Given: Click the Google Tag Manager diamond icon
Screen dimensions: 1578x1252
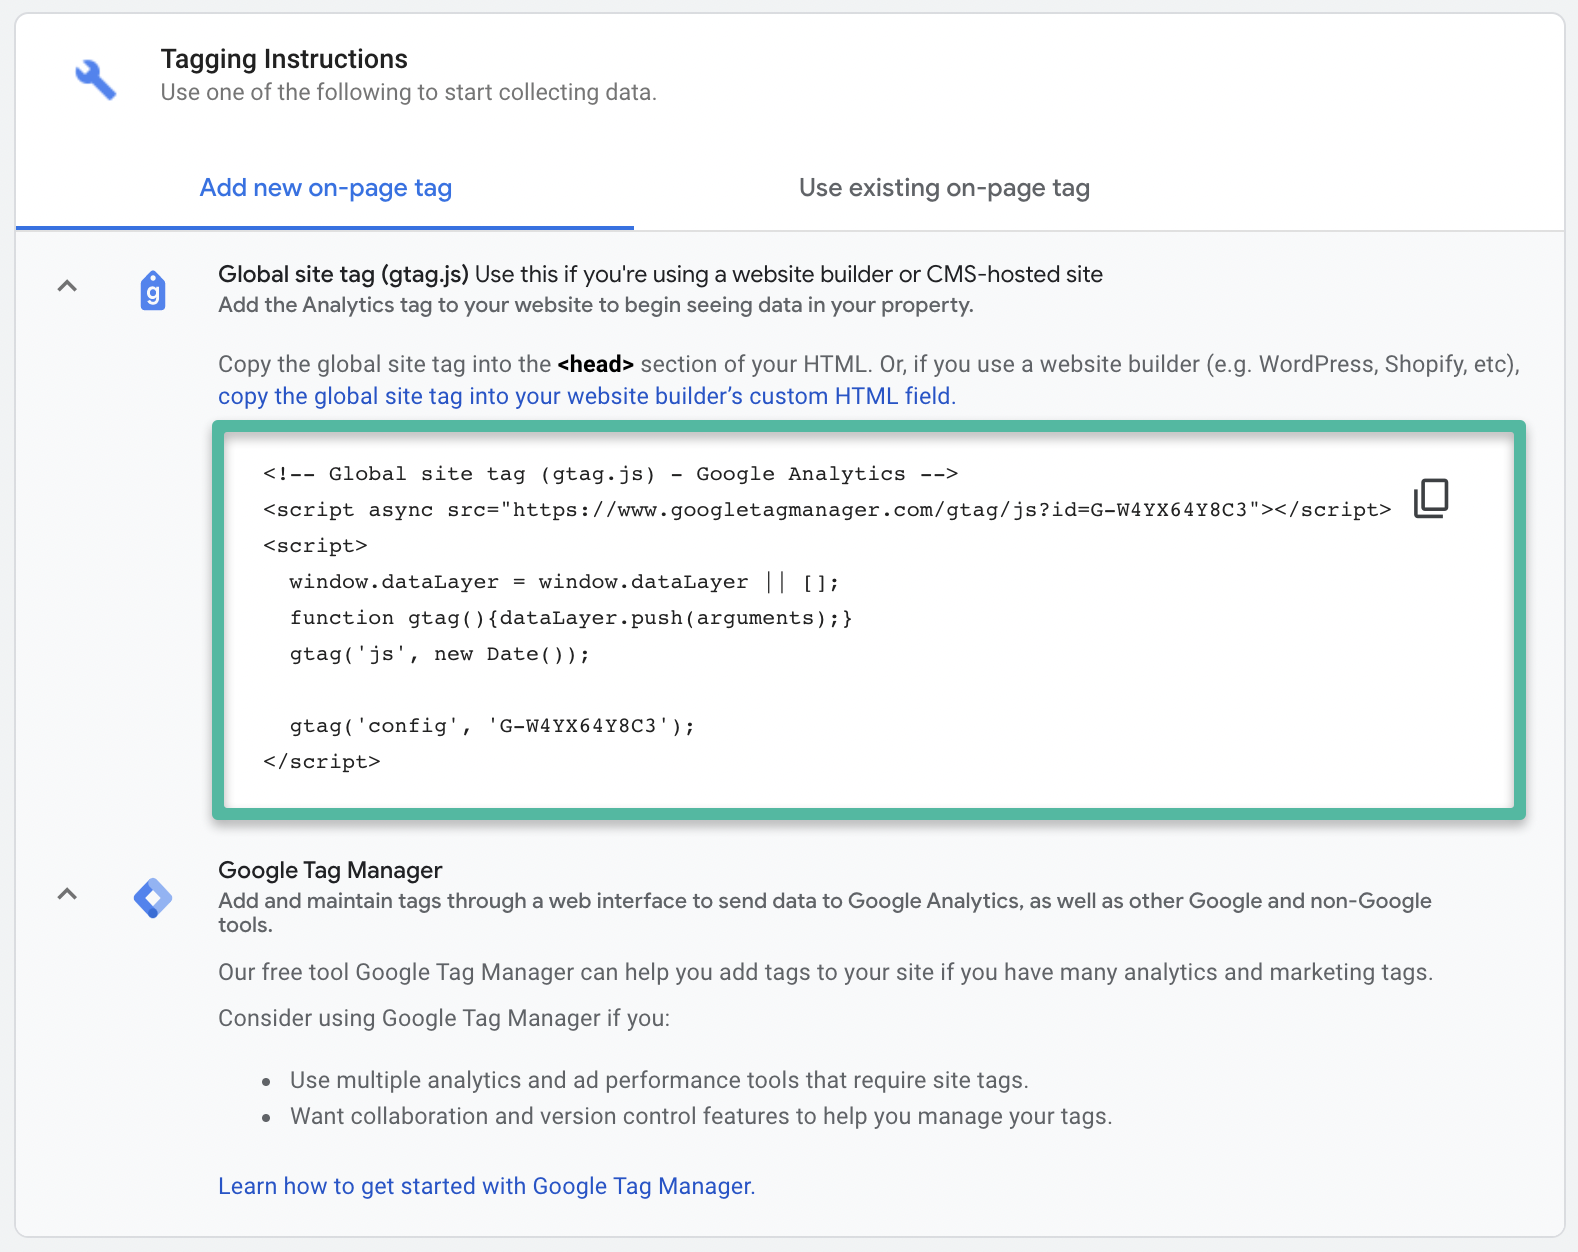Looking at the screenshot, I should click(153, 898).
